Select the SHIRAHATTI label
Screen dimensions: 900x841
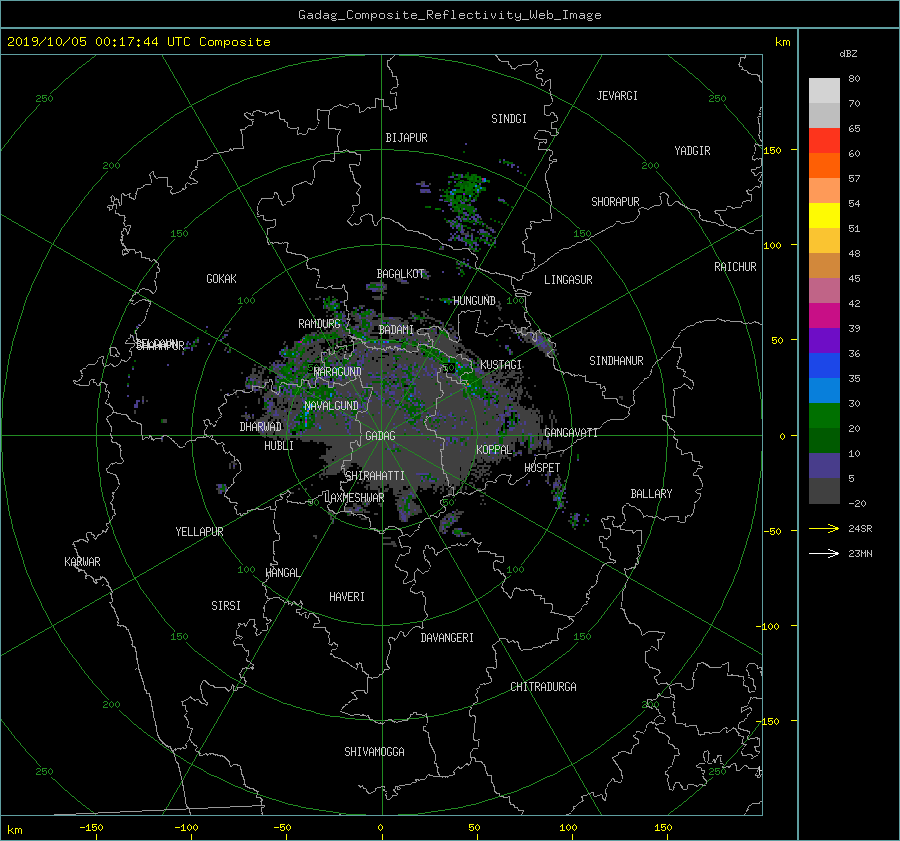point(375,476)
